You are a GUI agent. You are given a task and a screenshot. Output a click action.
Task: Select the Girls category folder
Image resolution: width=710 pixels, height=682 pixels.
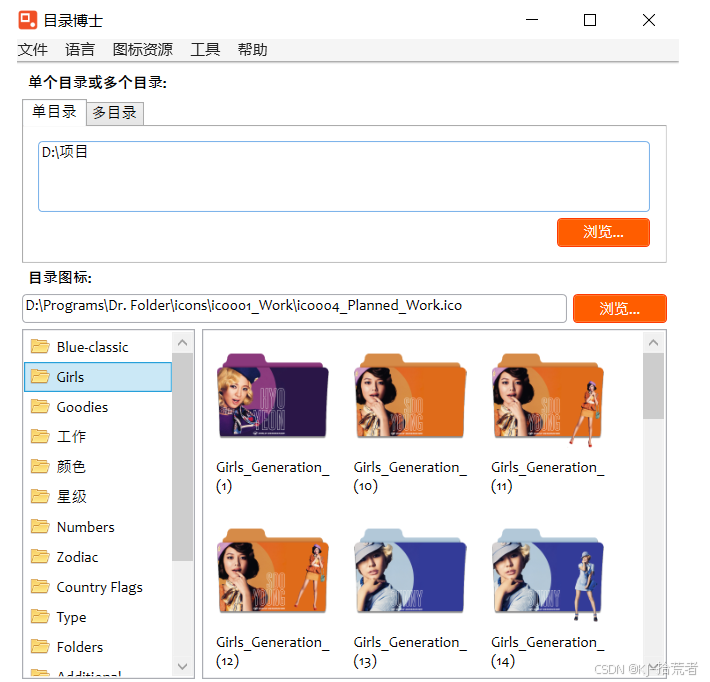tap(98, 377)
